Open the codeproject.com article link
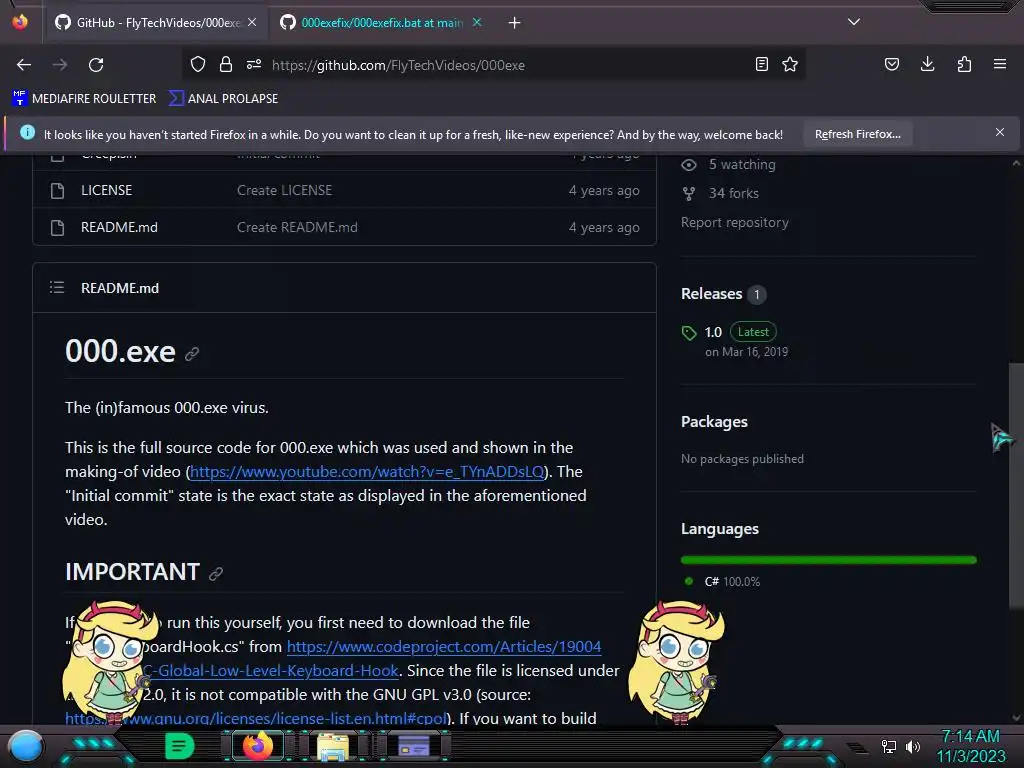Viewport: 1024px width, 768px height. coord(443,647)
